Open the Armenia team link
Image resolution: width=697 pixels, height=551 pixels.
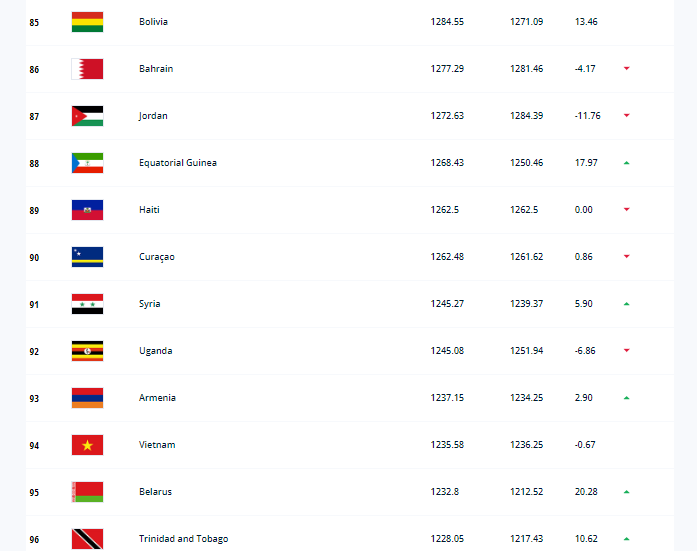157,398
